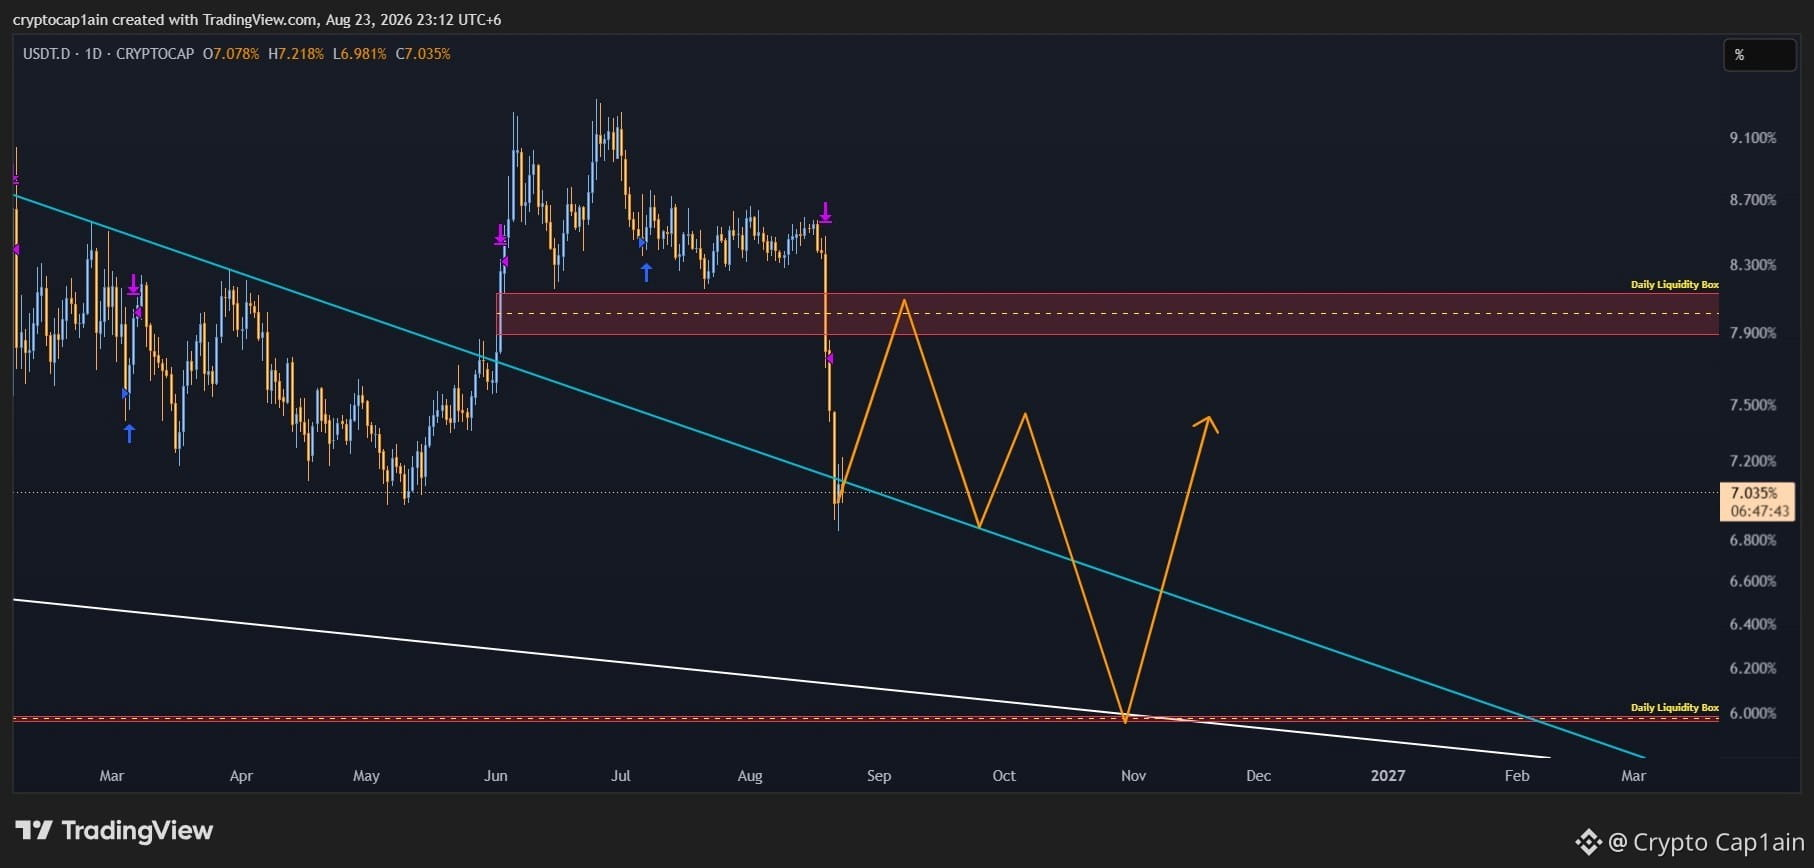Click the 2027 label on the time axis

(x=1388, y=776)
